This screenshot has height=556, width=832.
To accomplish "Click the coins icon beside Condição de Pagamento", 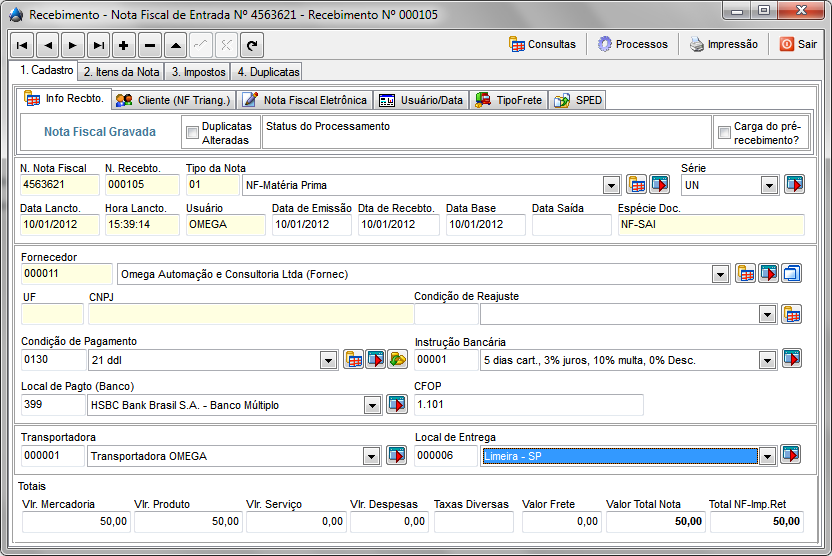I will tap(397, 359).
